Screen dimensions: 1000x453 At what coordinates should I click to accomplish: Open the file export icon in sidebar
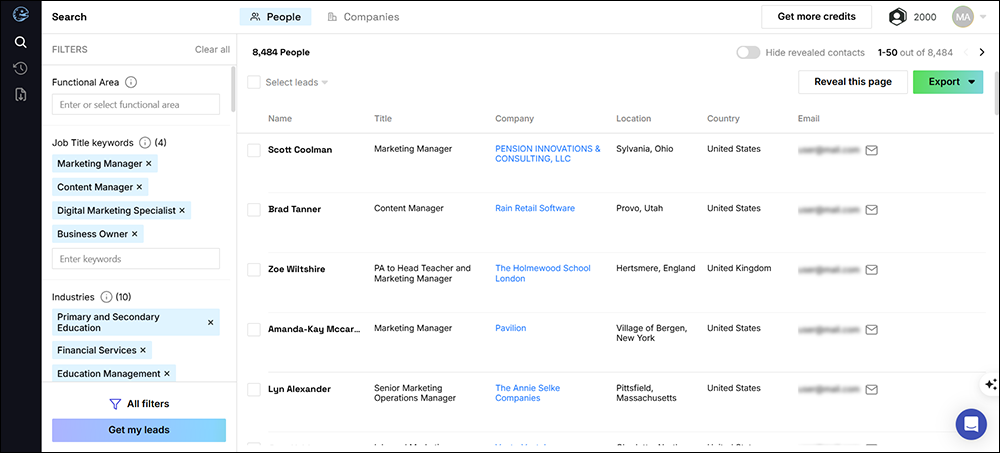(20, 94)
